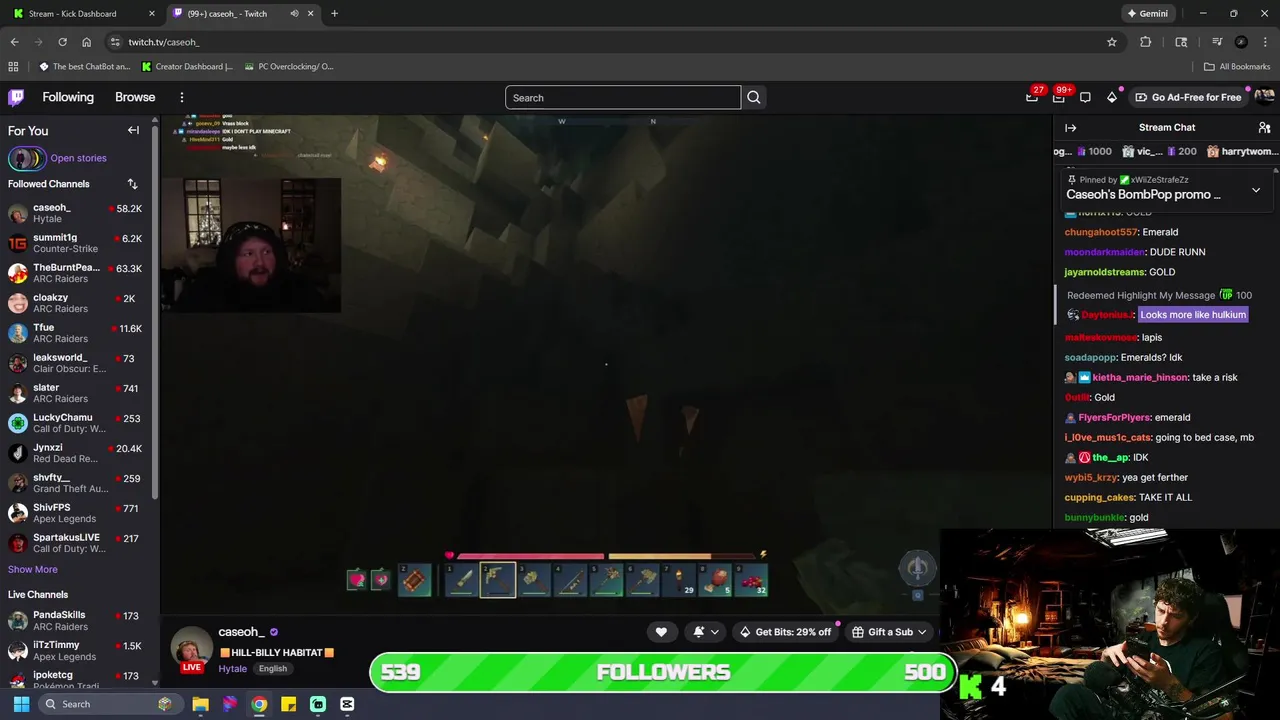The height and width of the screenshot is (720, 1280).
Task: Sort Followed Channels using the arrows icon
Action: click(132, 184)
